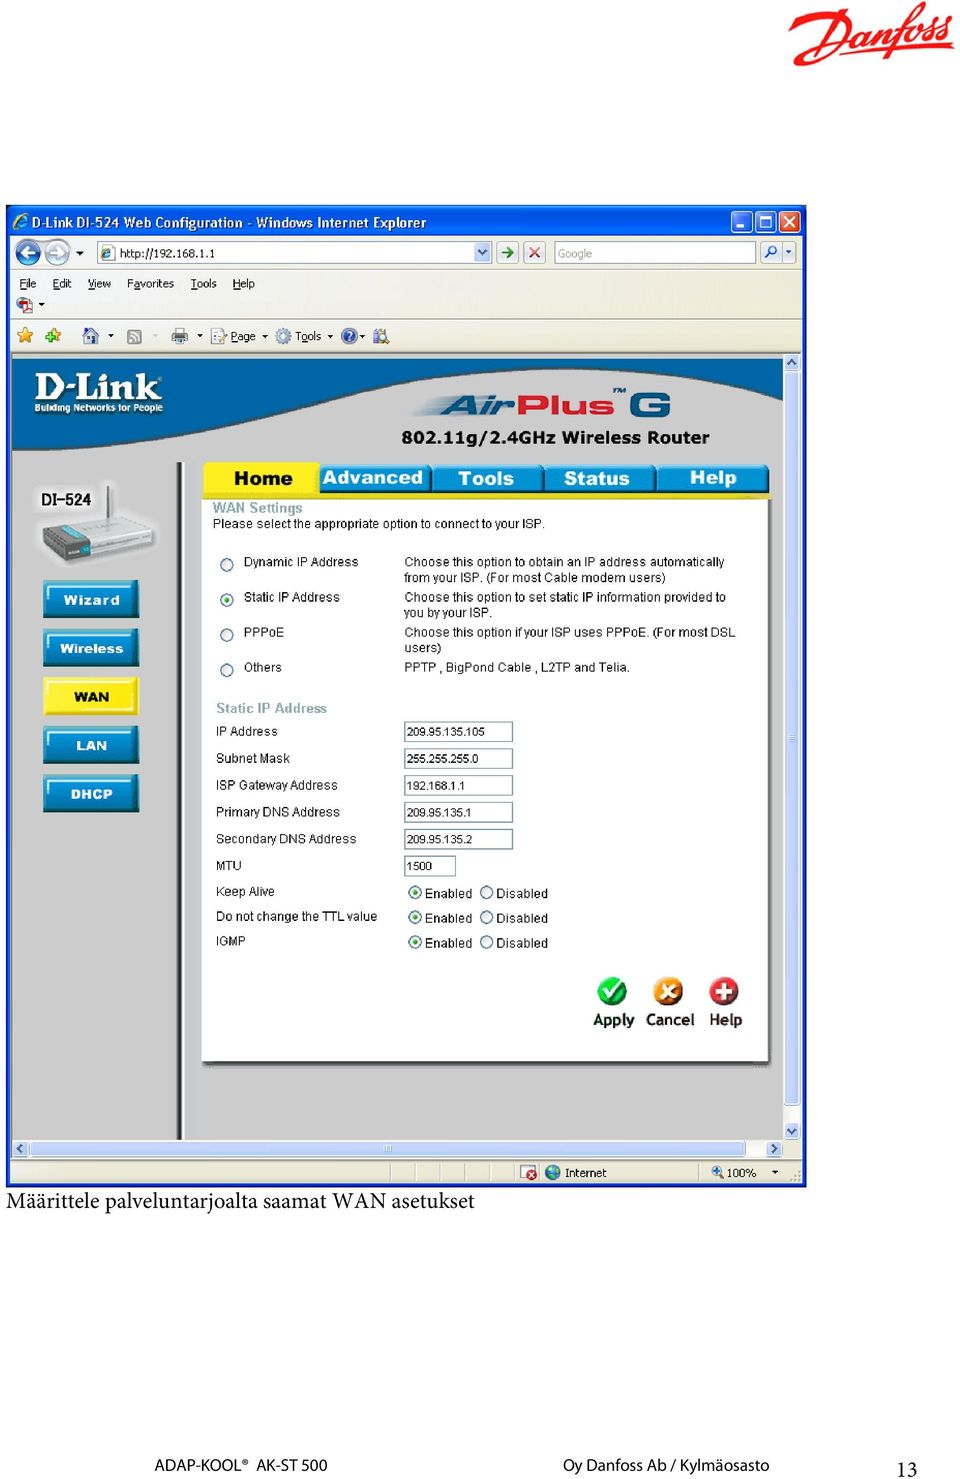Click the RSS Feeds toolbar icon
The image size is (960, 1479).
[x=134, y=336]
